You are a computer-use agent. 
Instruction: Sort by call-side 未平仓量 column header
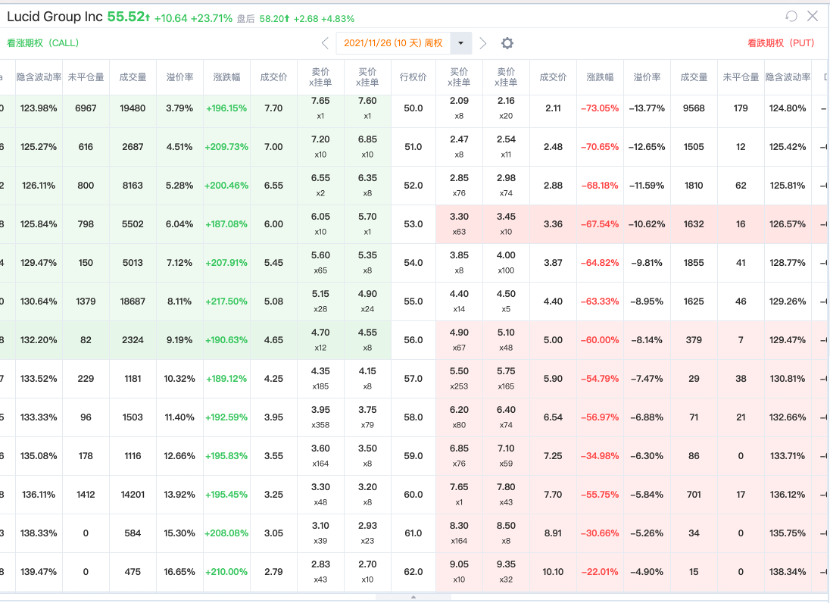click(x=86, y=77)
